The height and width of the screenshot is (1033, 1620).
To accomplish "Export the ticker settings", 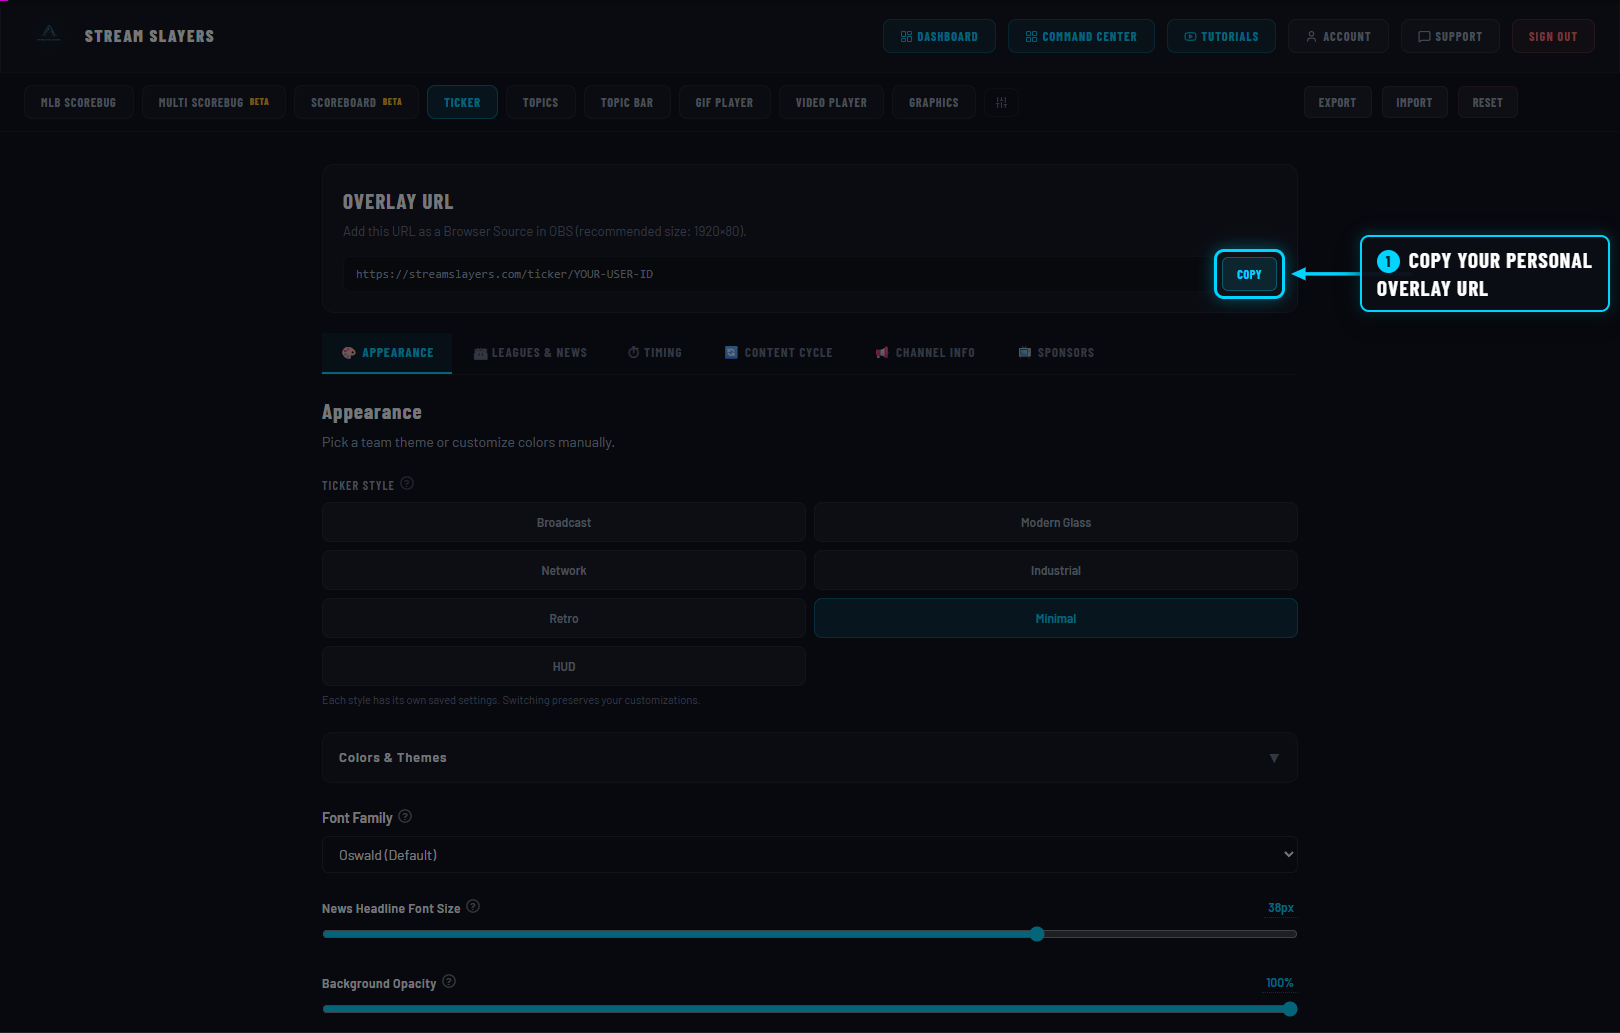I will [1338, 102].
